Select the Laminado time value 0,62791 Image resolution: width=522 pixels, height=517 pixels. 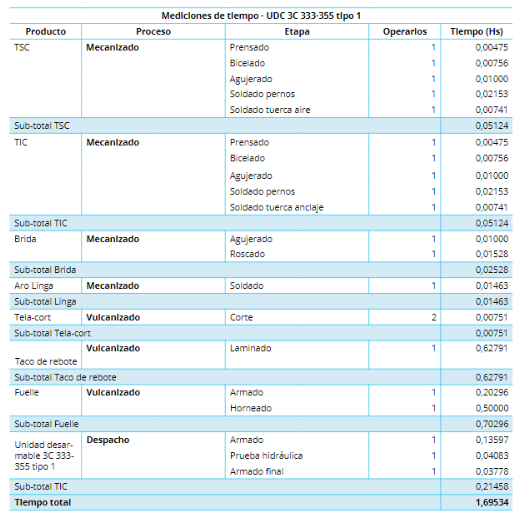click(x=492, y=348)
